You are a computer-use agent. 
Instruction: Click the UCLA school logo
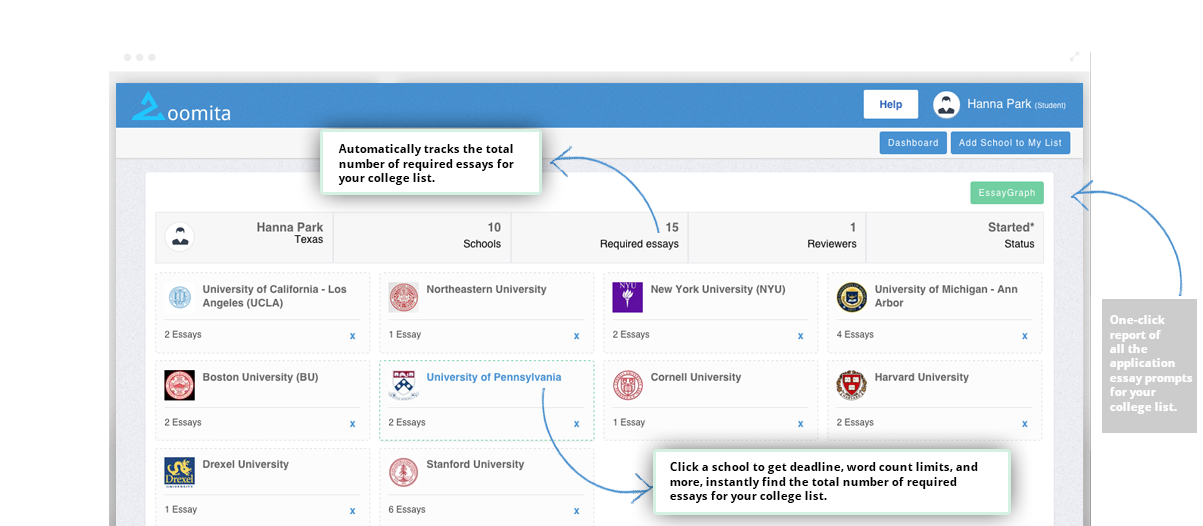179,297
